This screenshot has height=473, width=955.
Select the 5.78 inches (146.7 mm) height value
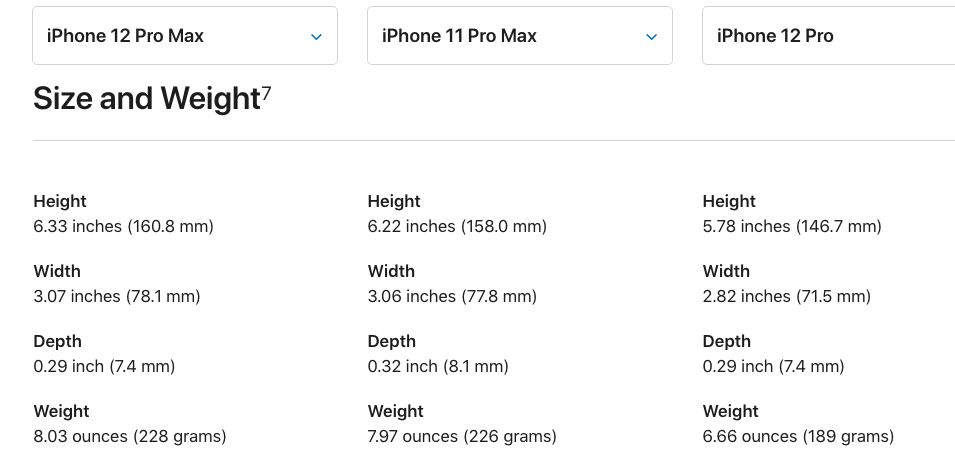[x=792, y=226]
